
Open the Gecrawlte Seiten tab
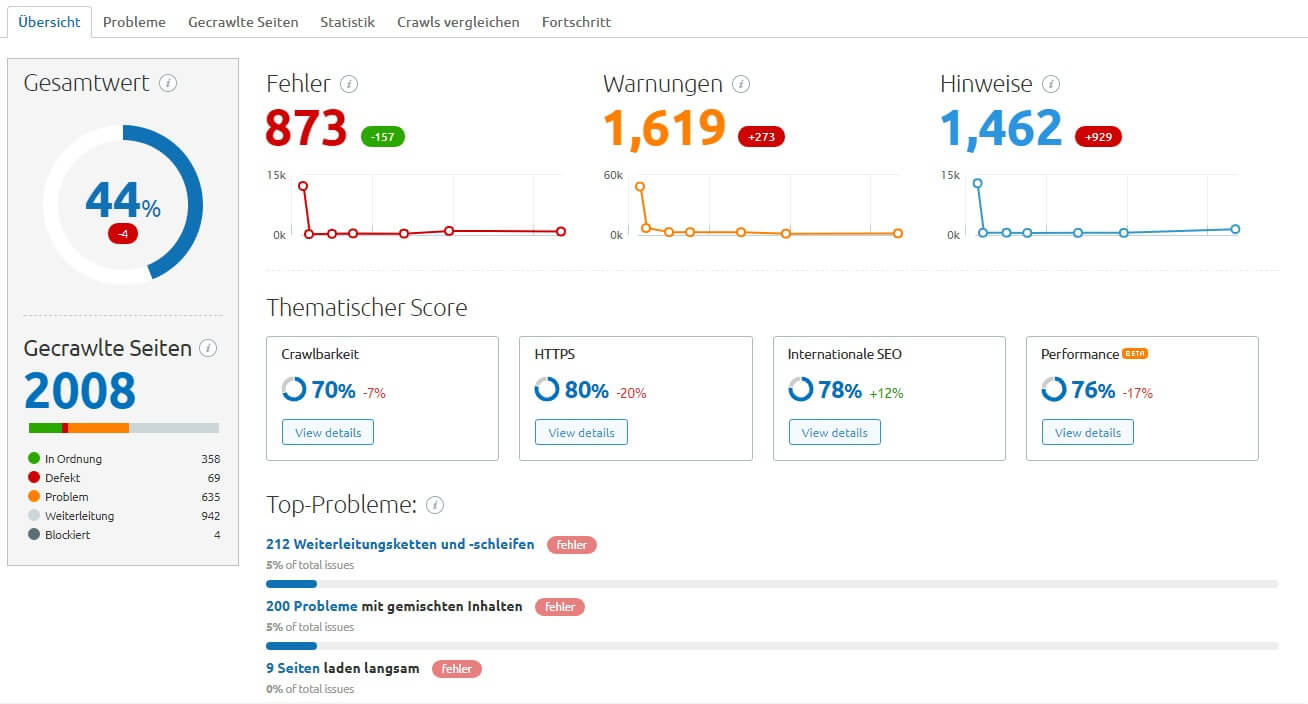pos(243,22)
